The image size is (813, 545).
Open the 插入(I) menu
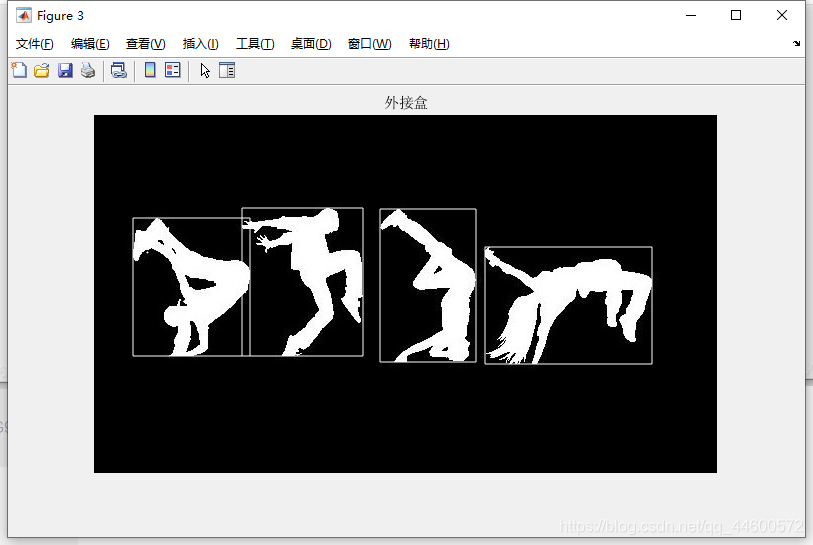click(201, 44)
